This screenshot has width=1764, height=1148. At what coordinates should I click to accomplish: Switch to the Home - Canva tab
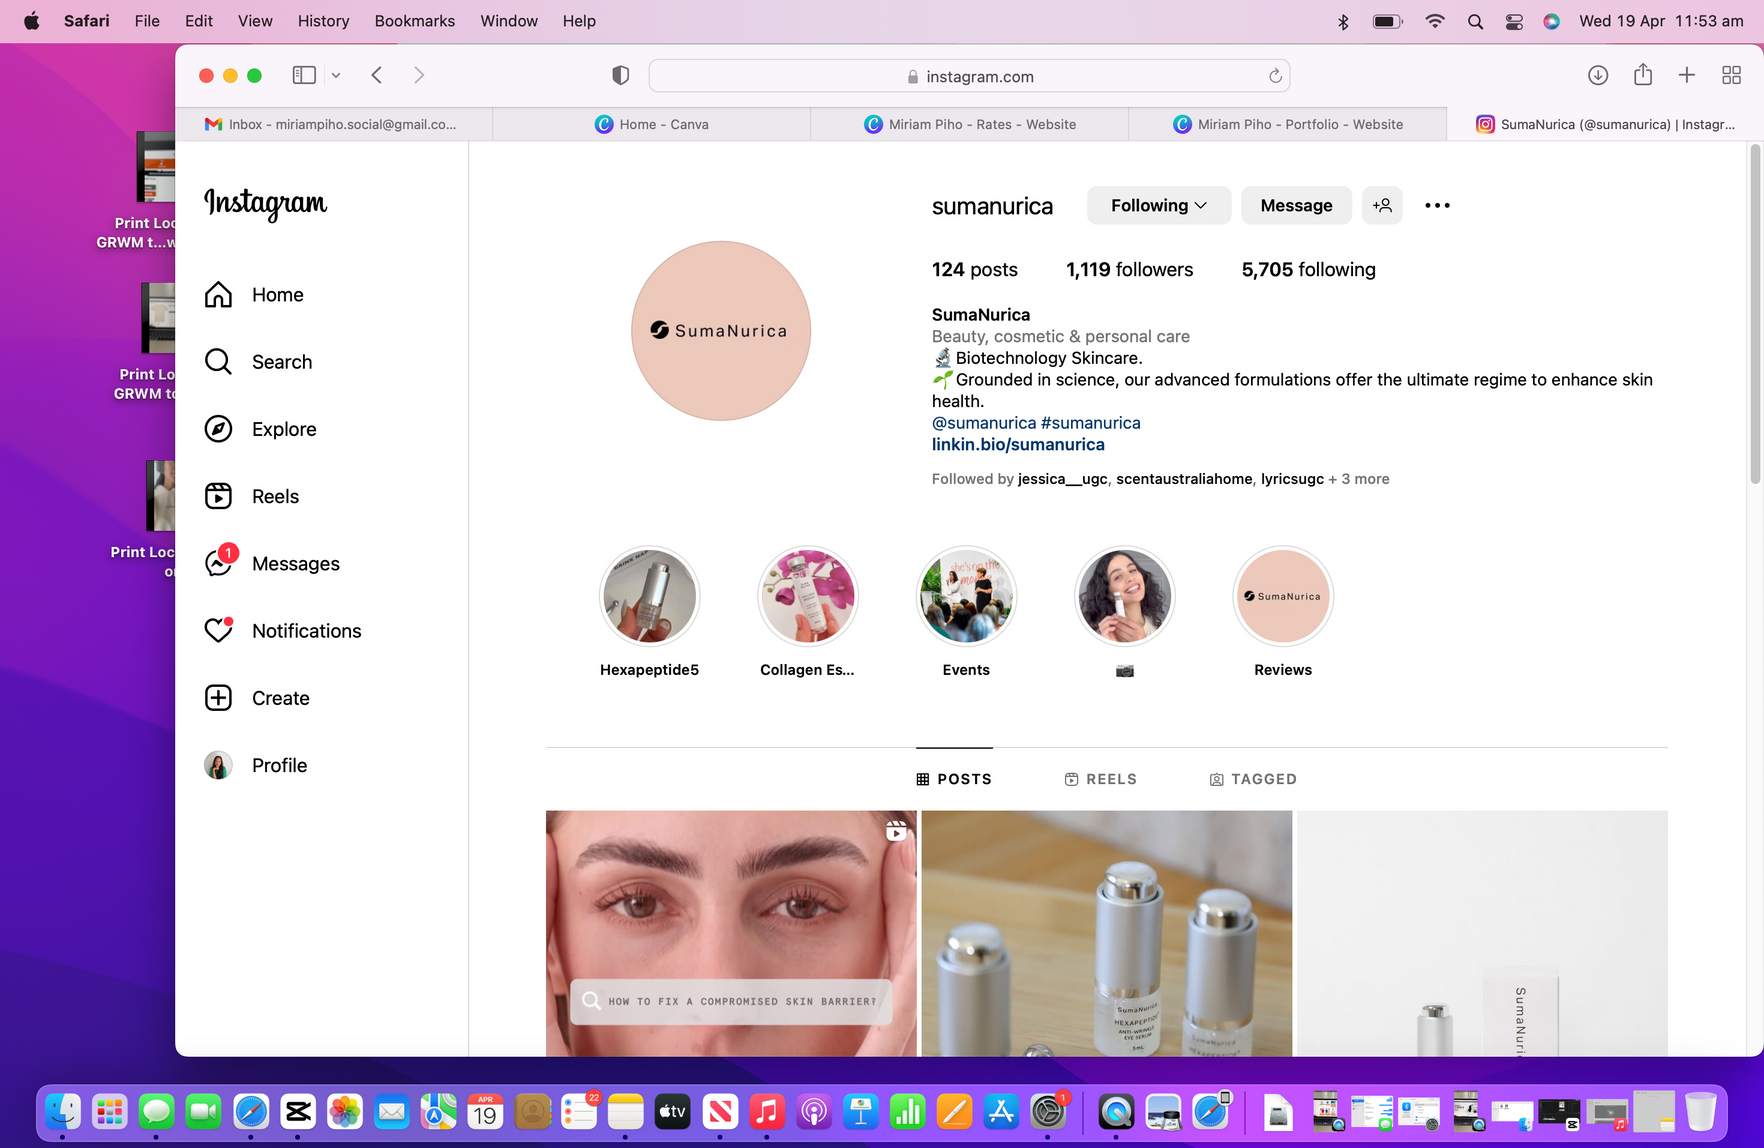[x=651, y=124]
